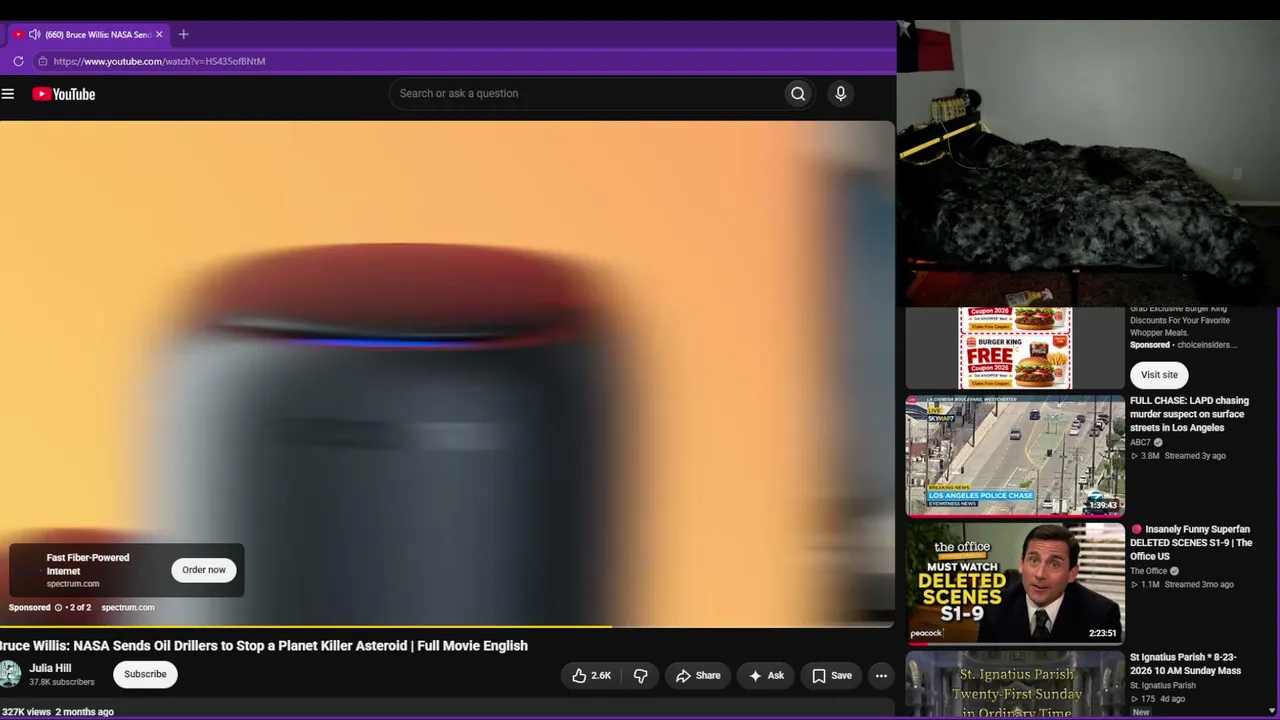Screen dimensions: 1280x720
Task: Open the St. Ignatius Parish mass thumbnail
Action: pos(1015,685)
